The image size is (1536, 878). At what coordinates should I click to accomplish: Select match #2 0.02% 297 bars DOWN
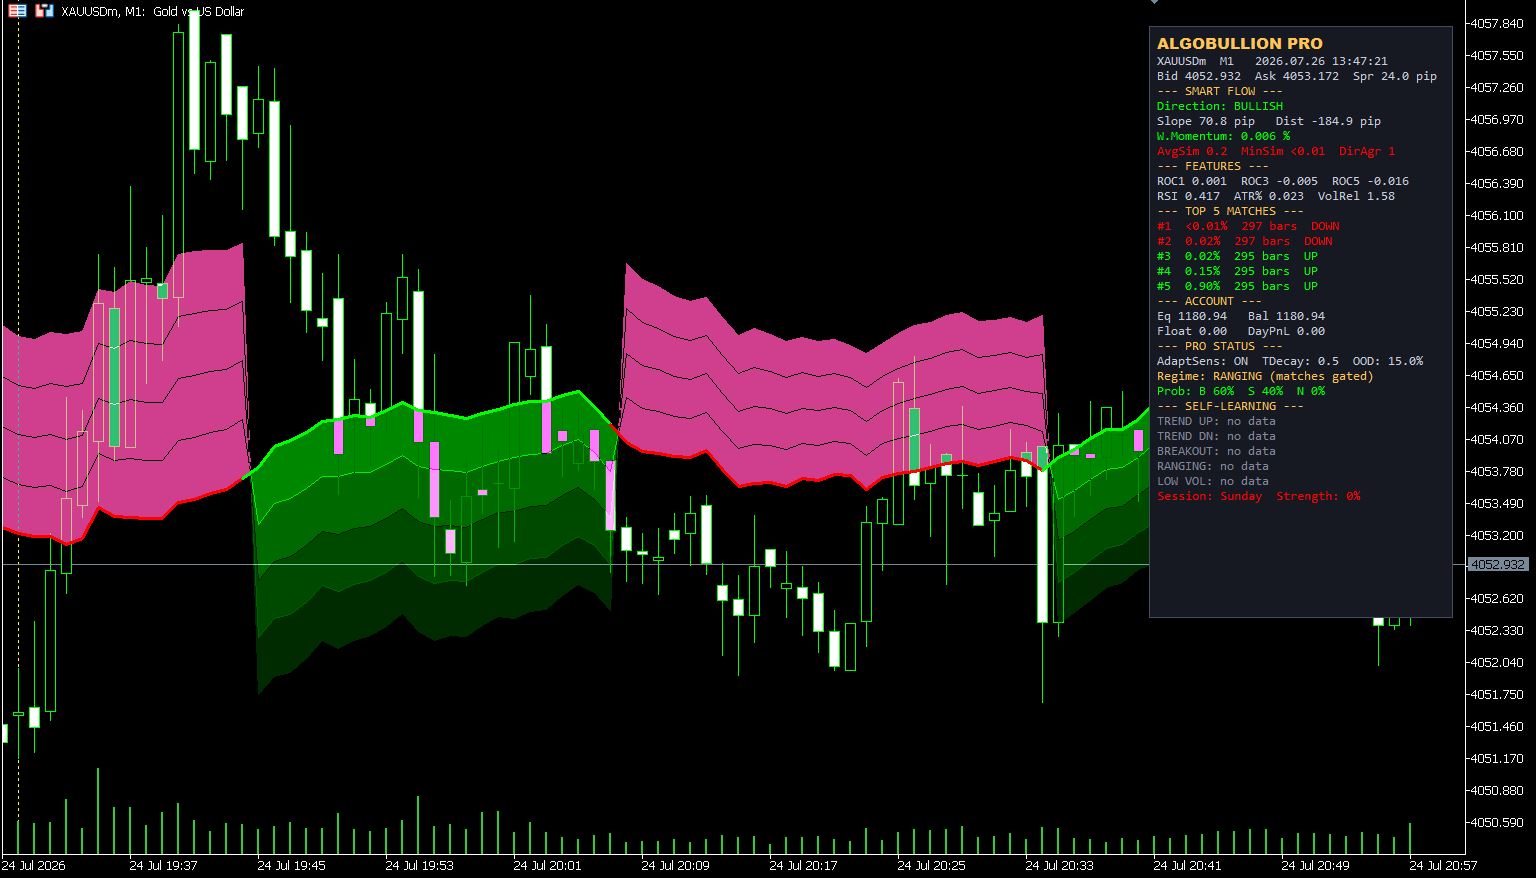pyautogui.click(x=1244, y=241)
